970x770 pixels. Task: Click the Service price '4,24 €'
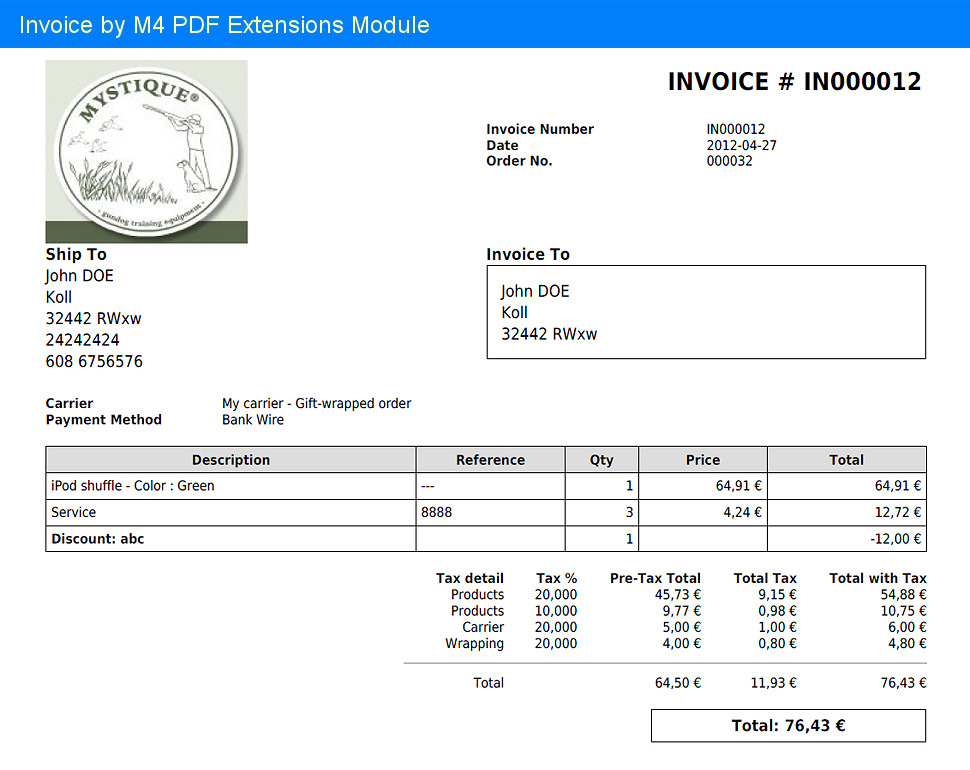[742, 512]
